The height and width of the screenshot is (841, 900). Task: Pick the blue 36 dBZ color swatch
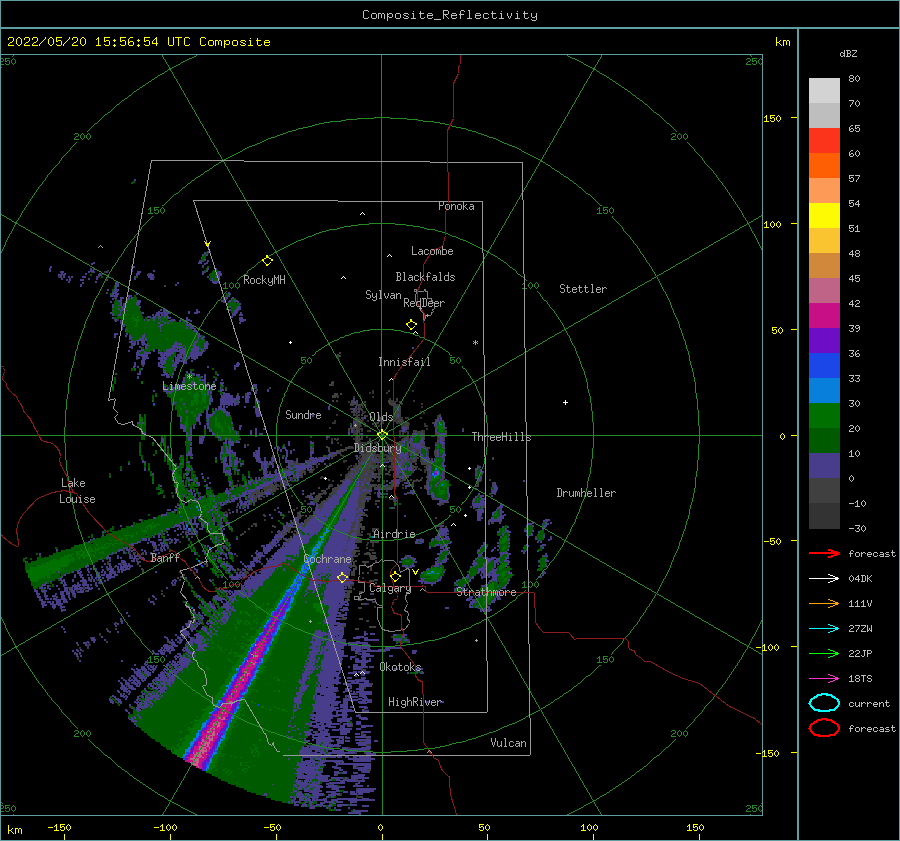(824, 365)
